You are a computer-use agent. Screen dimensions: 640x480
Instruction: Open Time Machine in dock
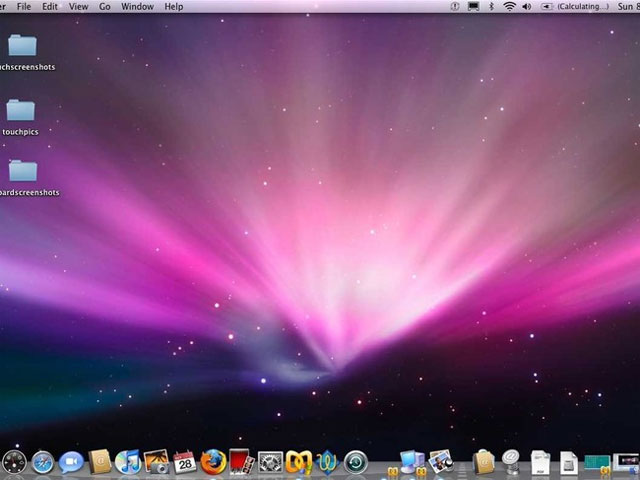pos(356,462)
